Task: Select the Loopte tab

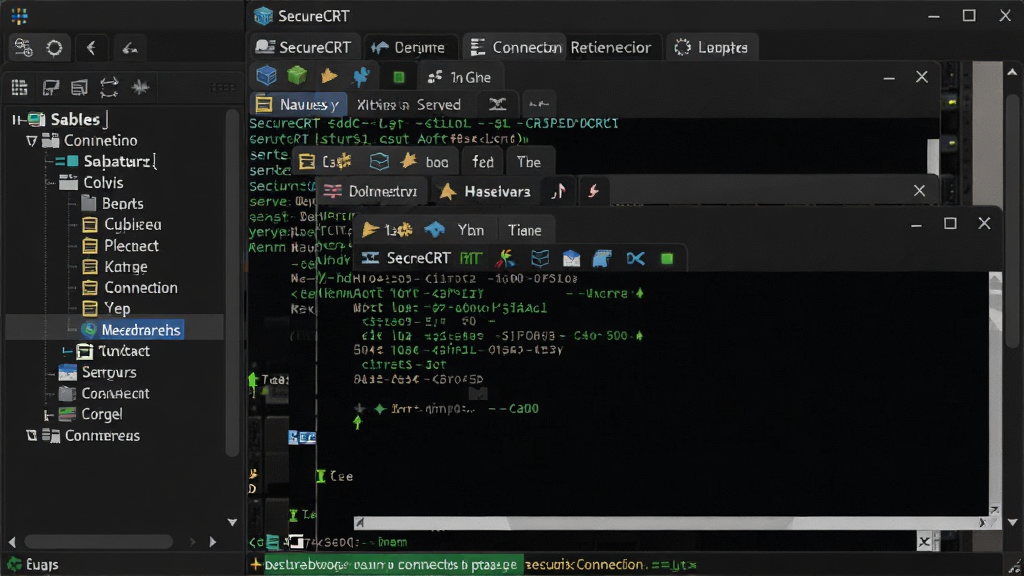Action: click(711, 48)
